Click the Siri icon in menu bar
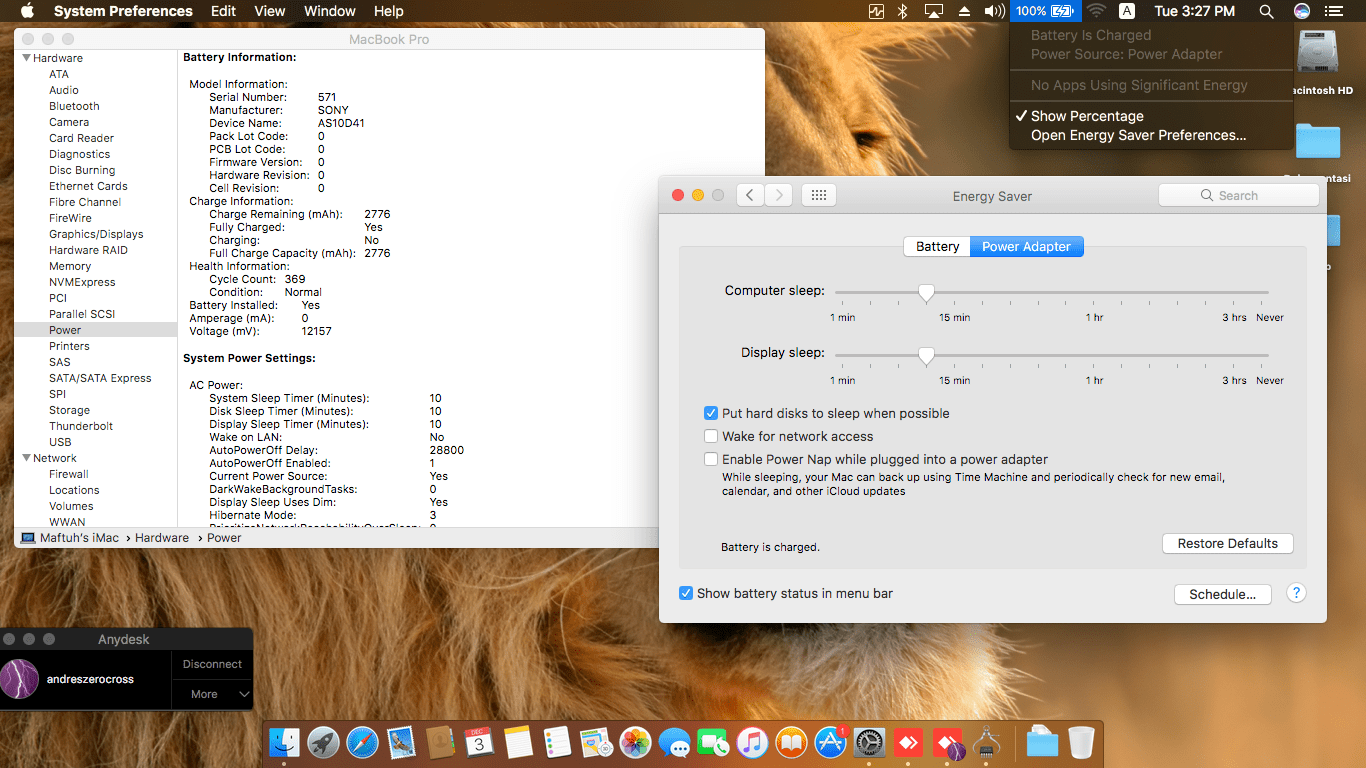Image resolution: width=1366 pixels, height=768 pixels. 1301,11
